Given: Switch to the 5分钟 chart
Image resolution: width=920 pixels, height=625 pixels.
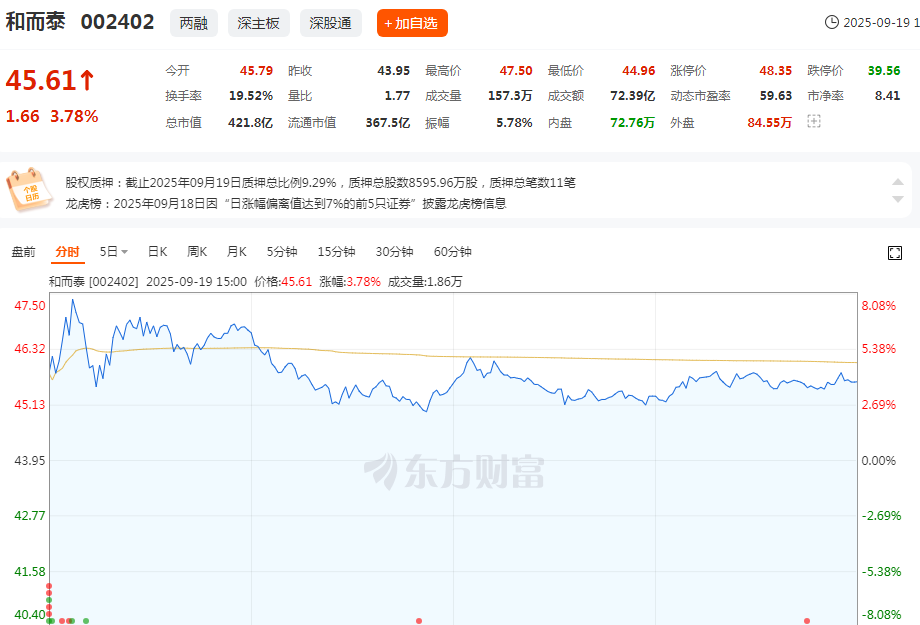Looking at the screenshot, I should 282,252.
